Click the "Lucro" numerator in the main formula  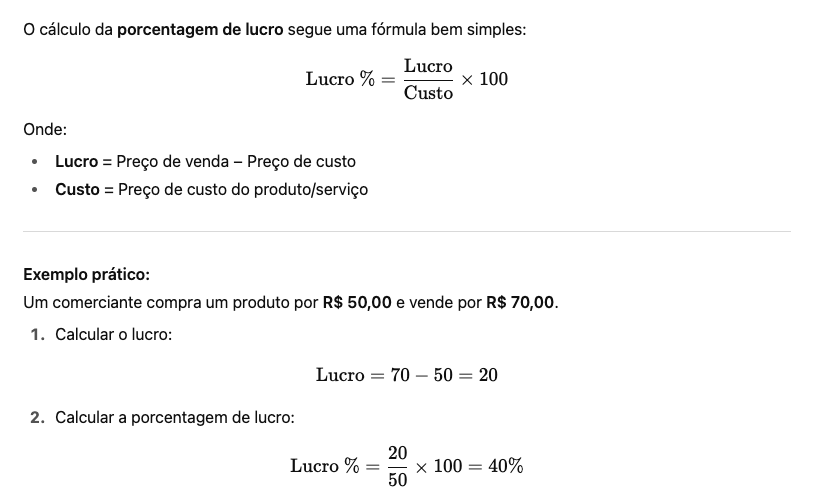pyautogui.click(x=428, y=66)
